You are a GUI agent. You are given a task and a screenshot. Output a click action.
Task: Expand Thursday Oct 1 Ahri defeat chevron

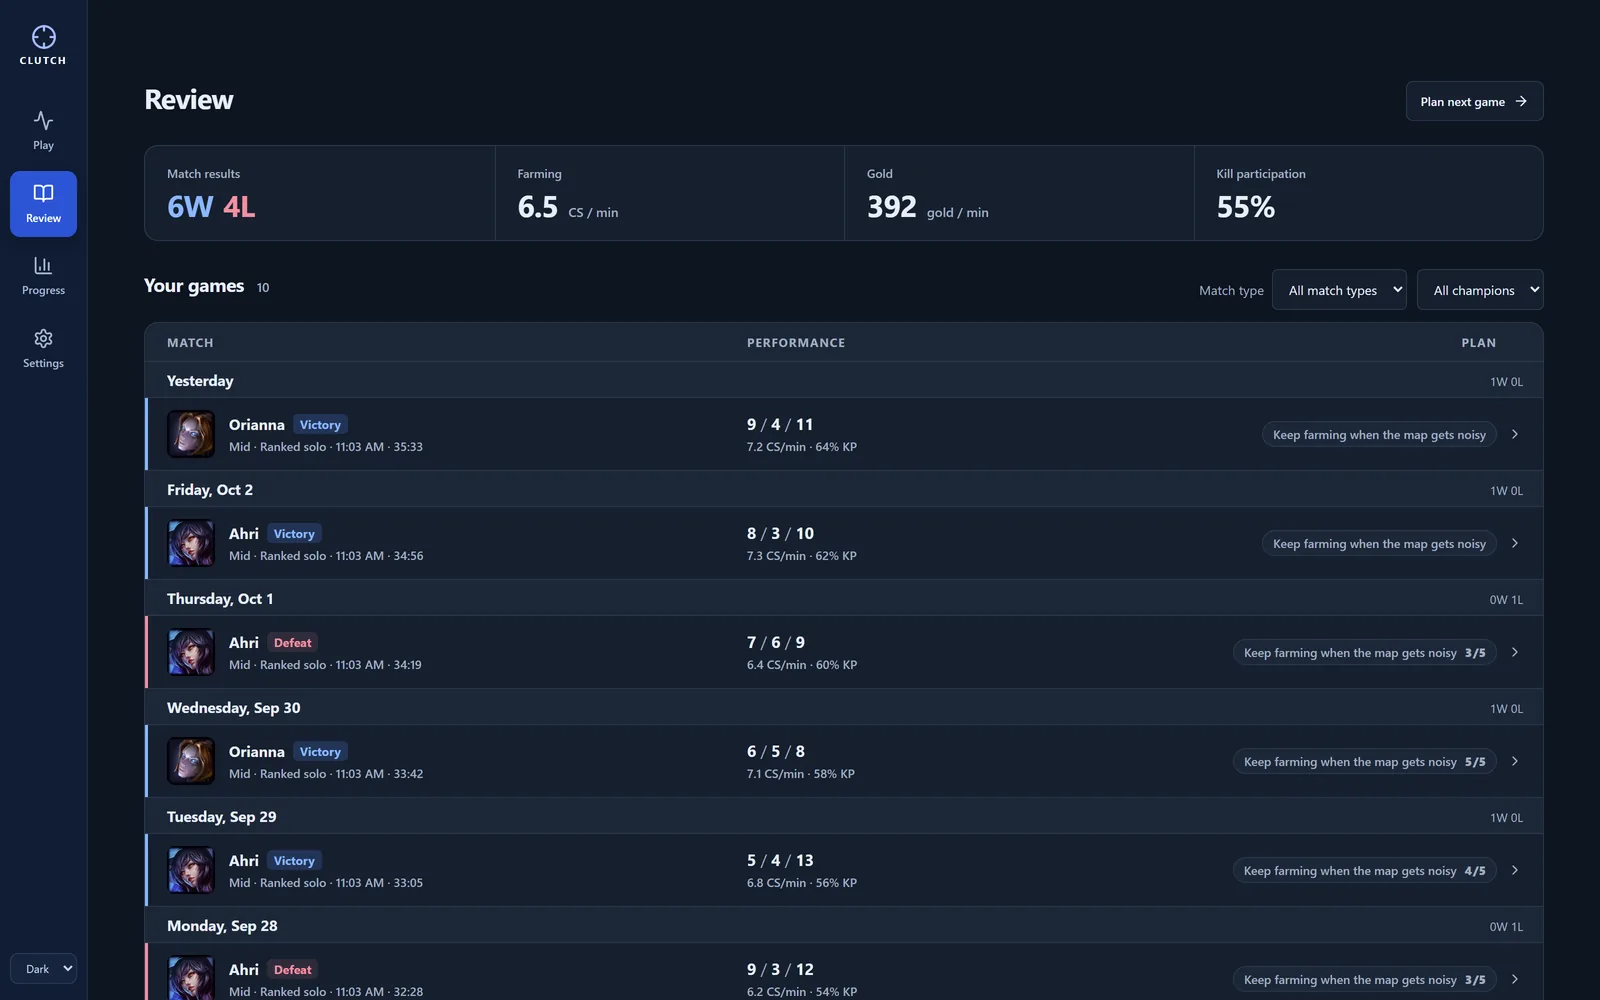(1515, 652)
